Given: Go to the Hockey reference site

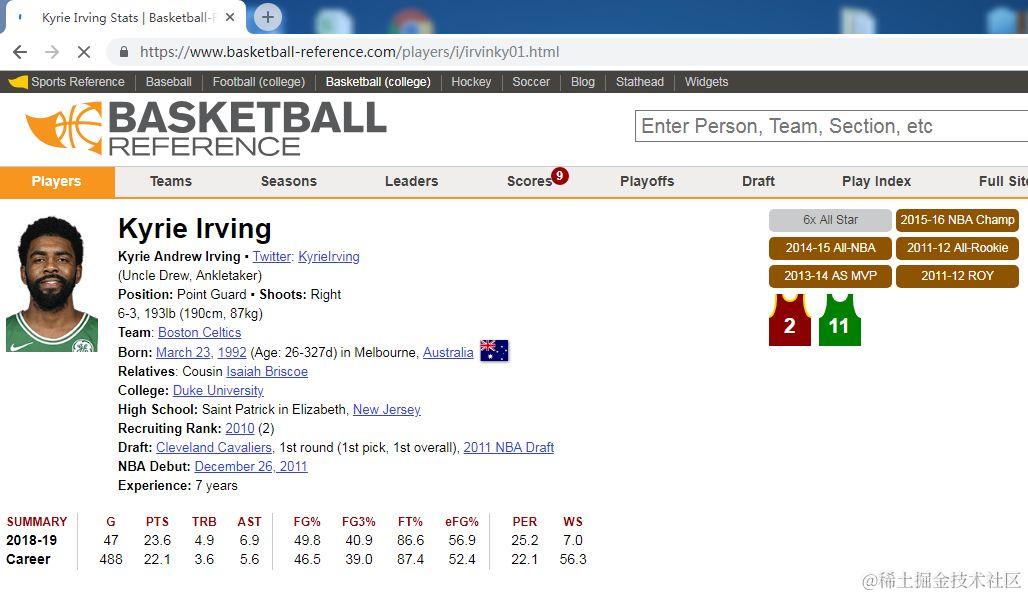Looking at the screenshot, I should [471, 82].
